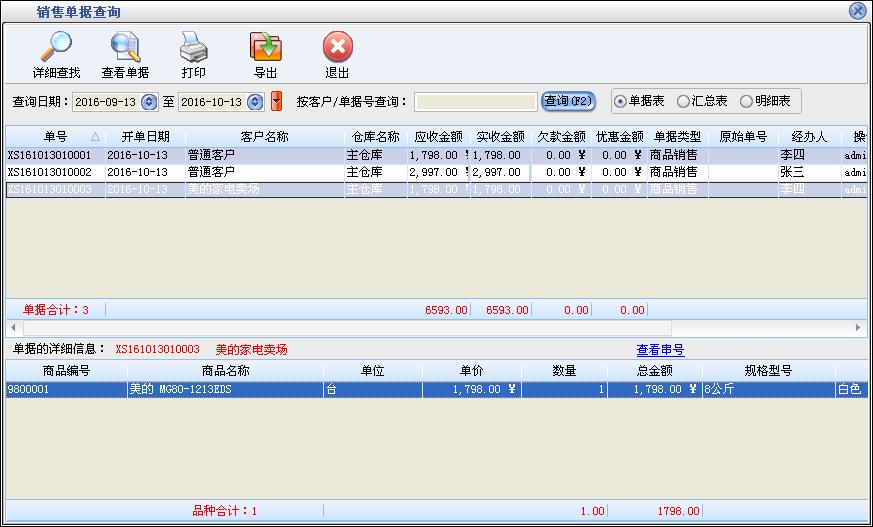Close the 销售单据查询 window
The width and height of the screenshot is (873, 527).
click(857, 11)
